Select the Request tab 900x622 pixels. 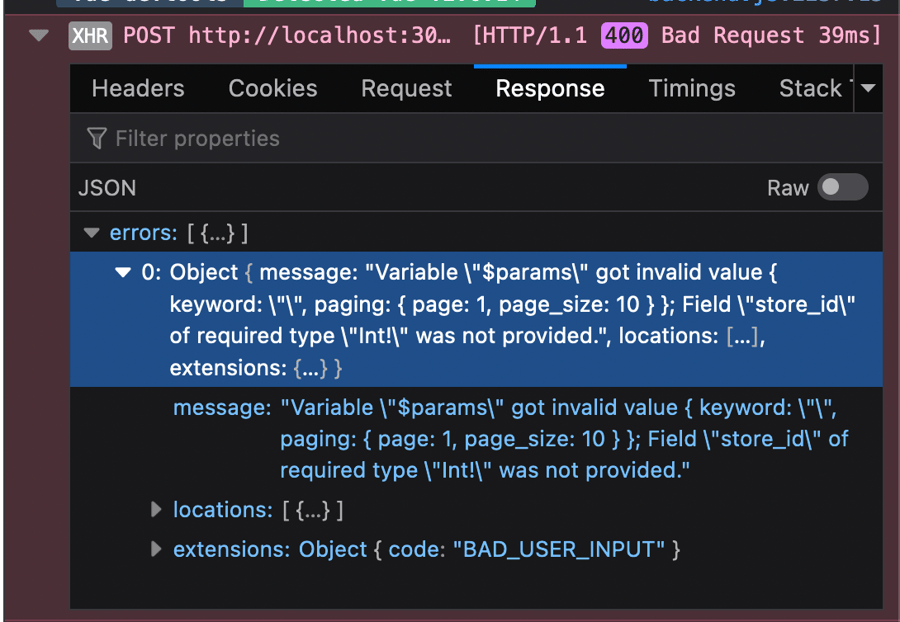click(x=406, y=88)
